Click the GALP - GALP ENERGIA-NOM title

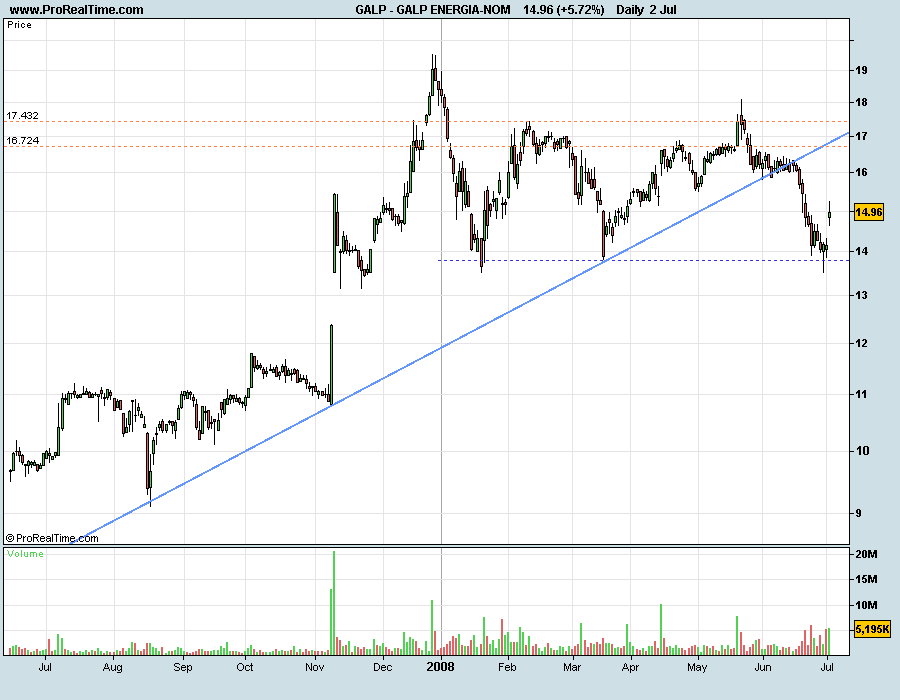433,10
